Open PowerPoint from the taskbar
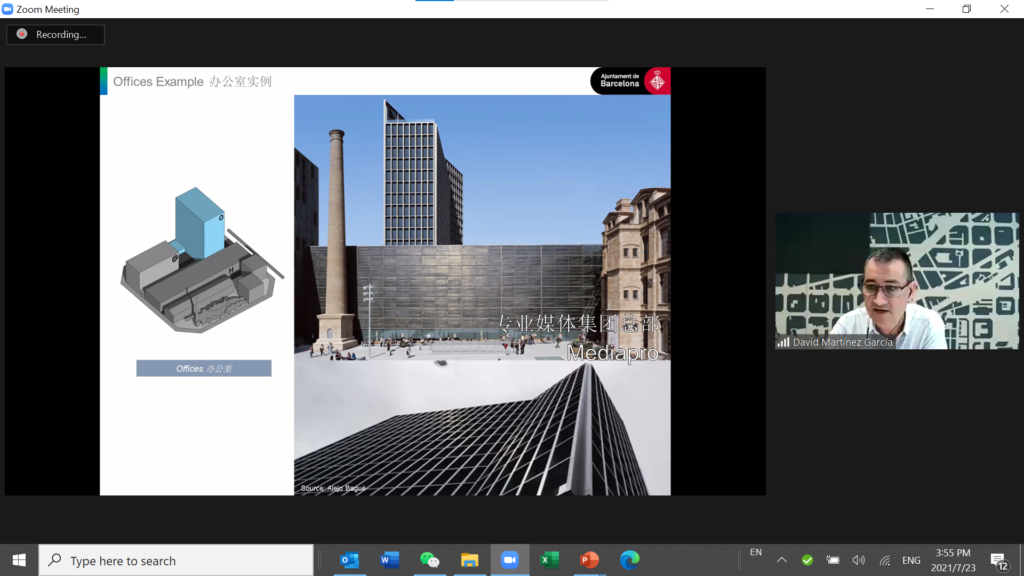Viewport: 1024px width, 576px height. click(589, 560)
